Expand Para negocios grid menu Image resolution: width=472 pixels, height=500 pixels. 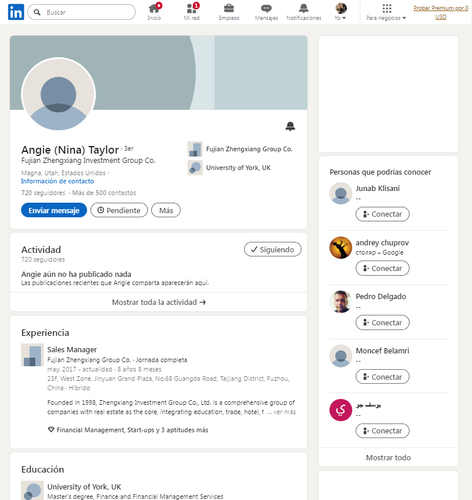386,12
